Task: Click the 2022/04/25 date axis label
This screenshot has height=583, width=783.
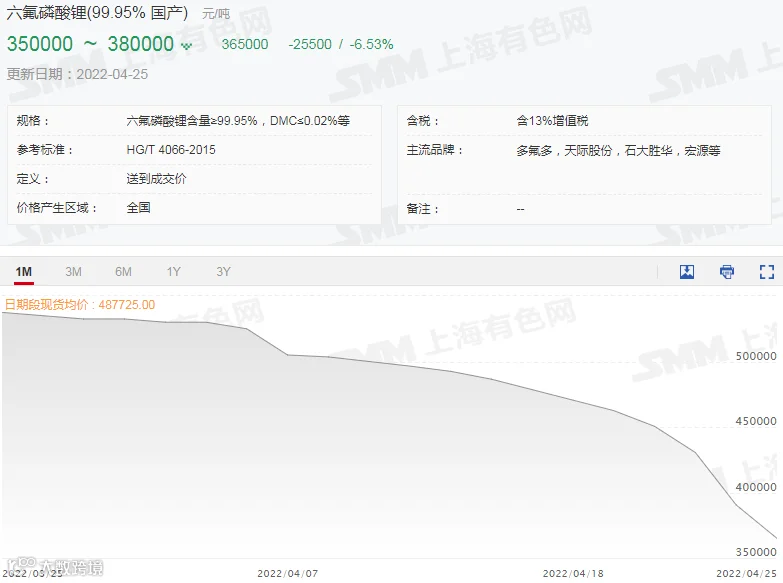Action: (x=747, y=574)
